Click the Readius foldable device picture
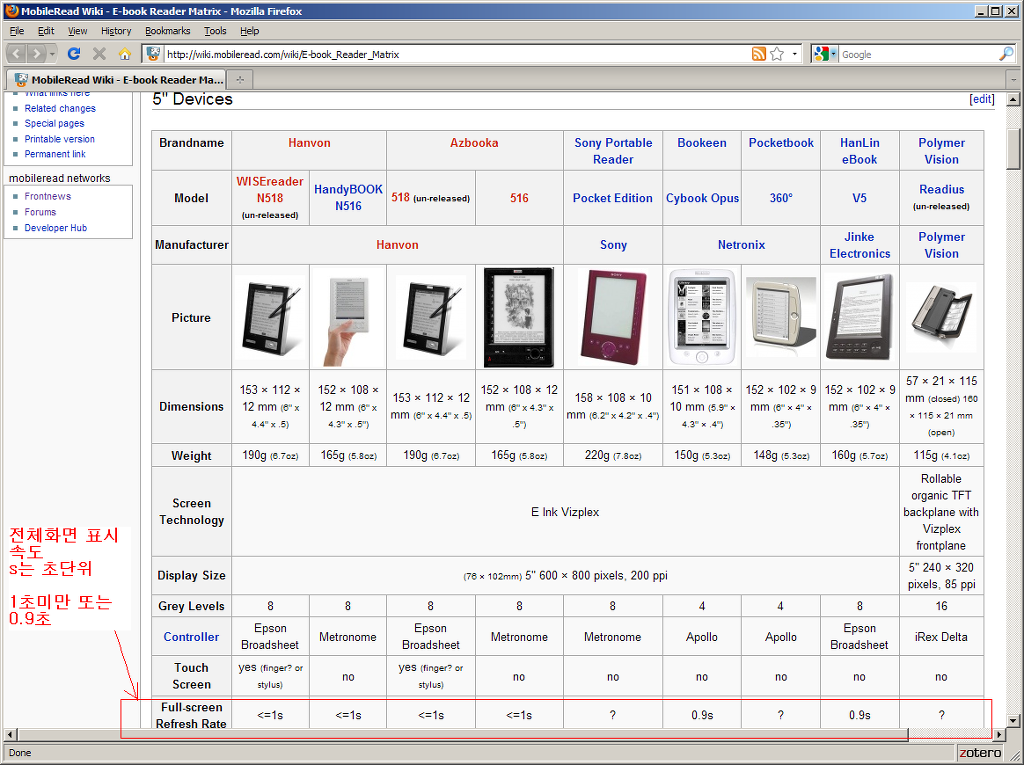 (x=942, y=317)
